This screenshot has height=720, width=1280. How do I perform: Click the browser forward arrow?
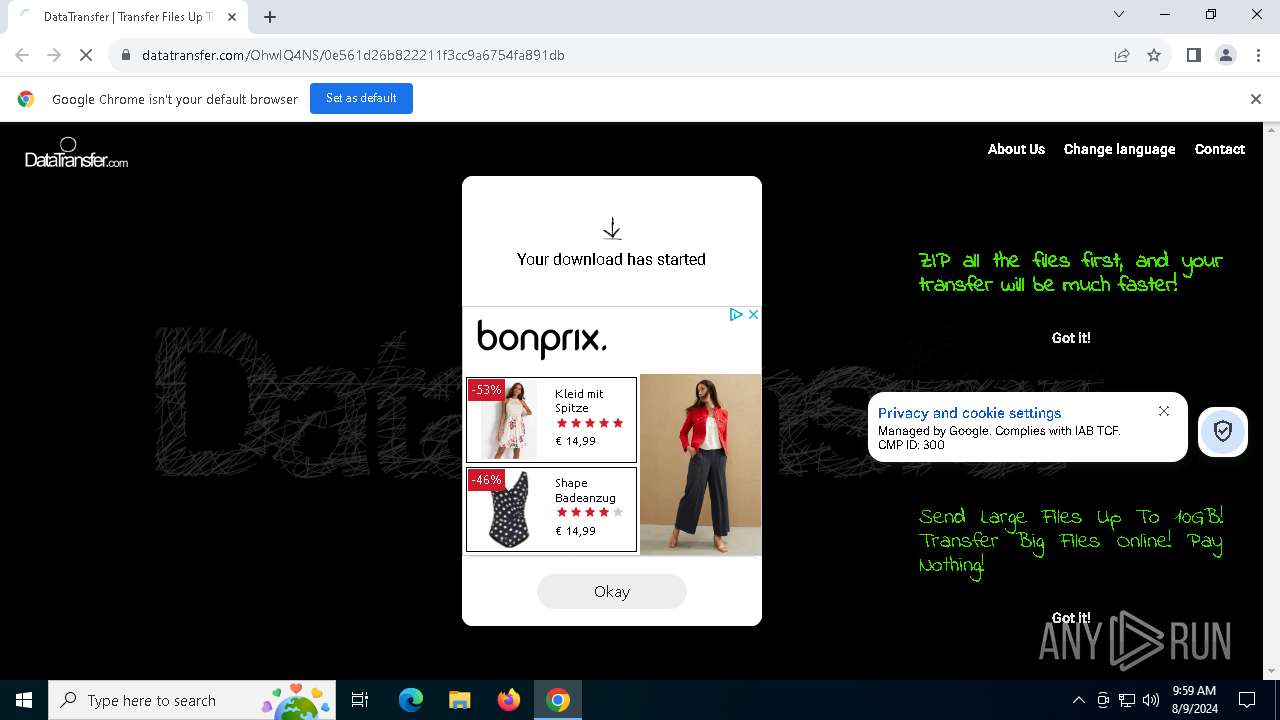point(54,55)
